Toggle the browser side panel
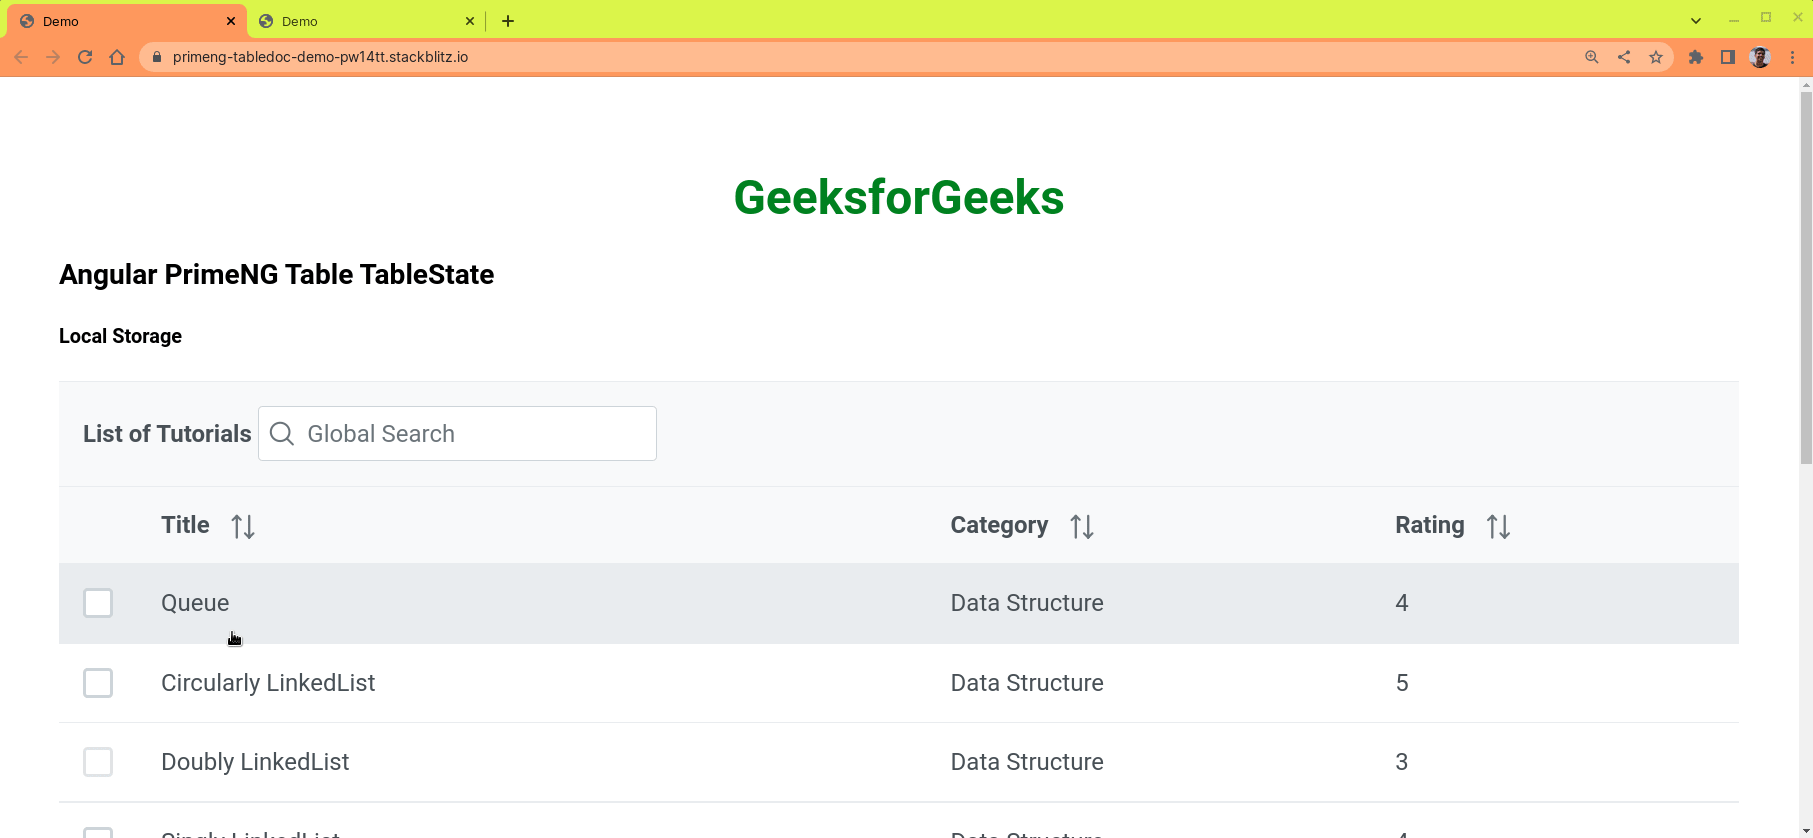1813x838 pixels. coord(1728,57)
